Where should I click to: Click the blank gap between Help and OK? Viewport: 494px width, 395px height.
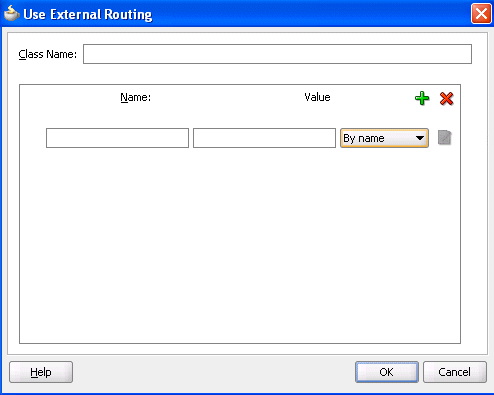(x=213, y=372)
